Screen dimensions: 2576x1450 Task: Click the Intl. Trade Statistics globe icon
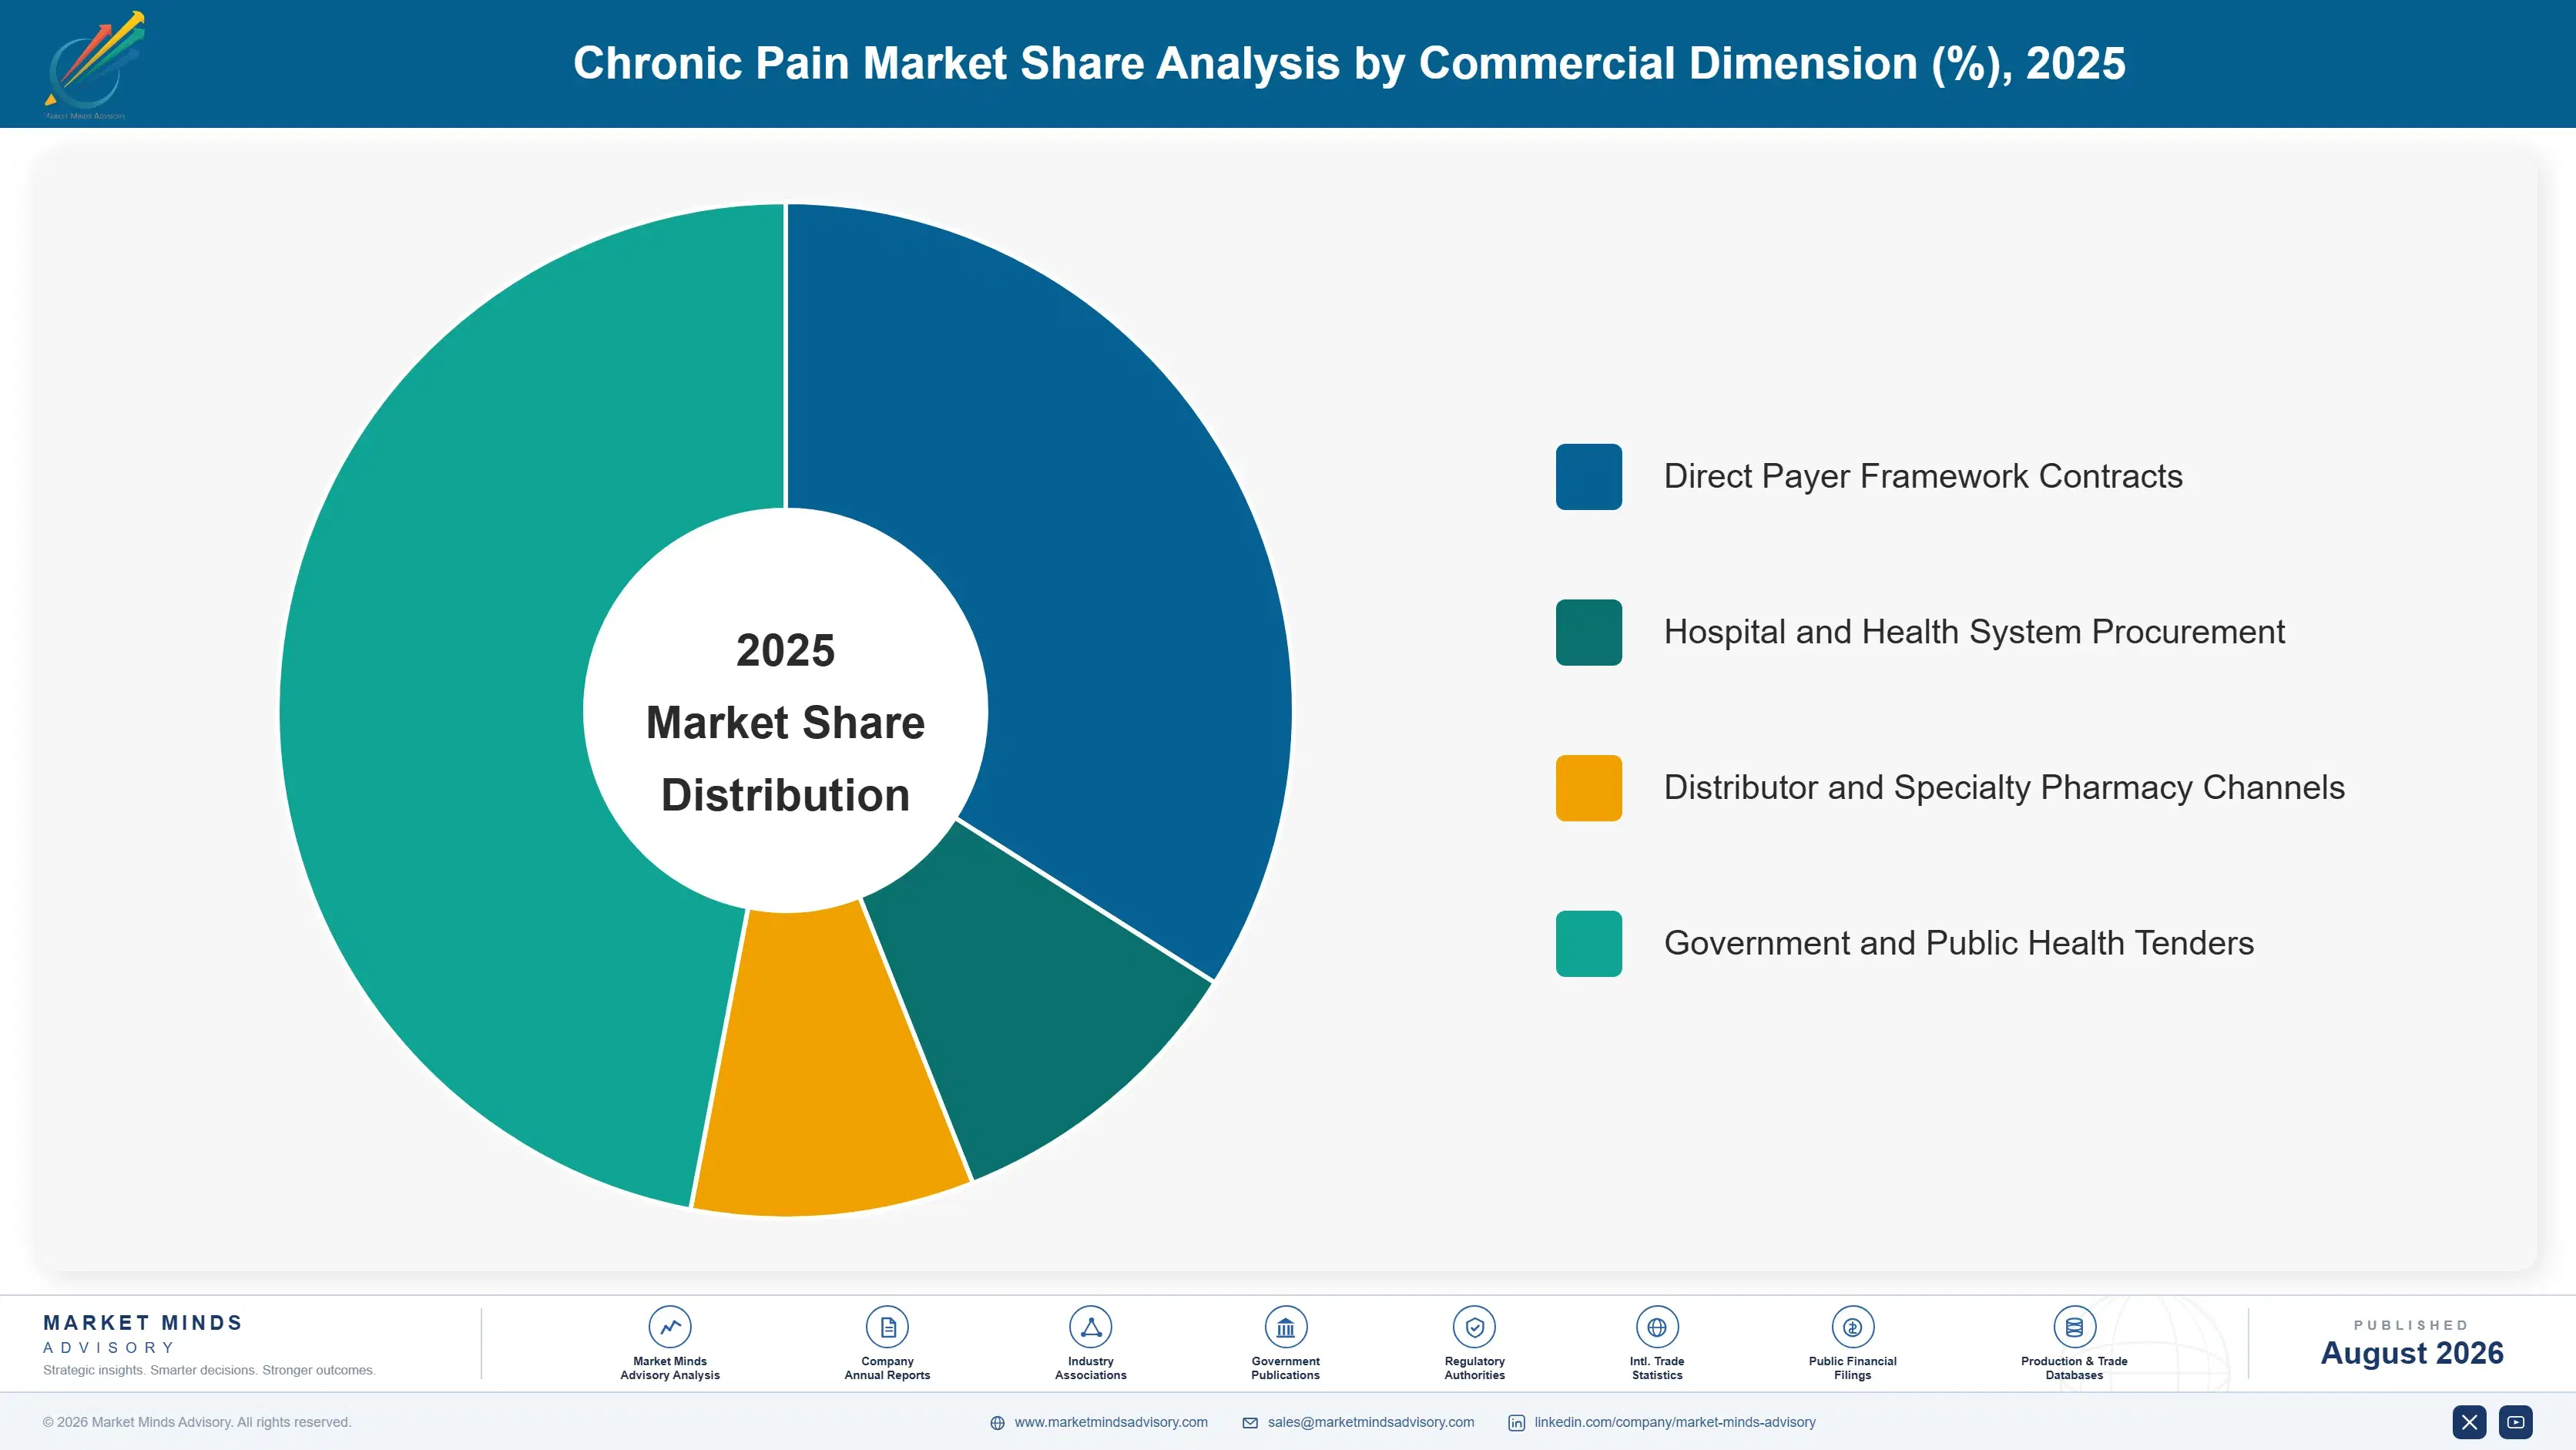pyautogui.click(x=1657, y=1327)
